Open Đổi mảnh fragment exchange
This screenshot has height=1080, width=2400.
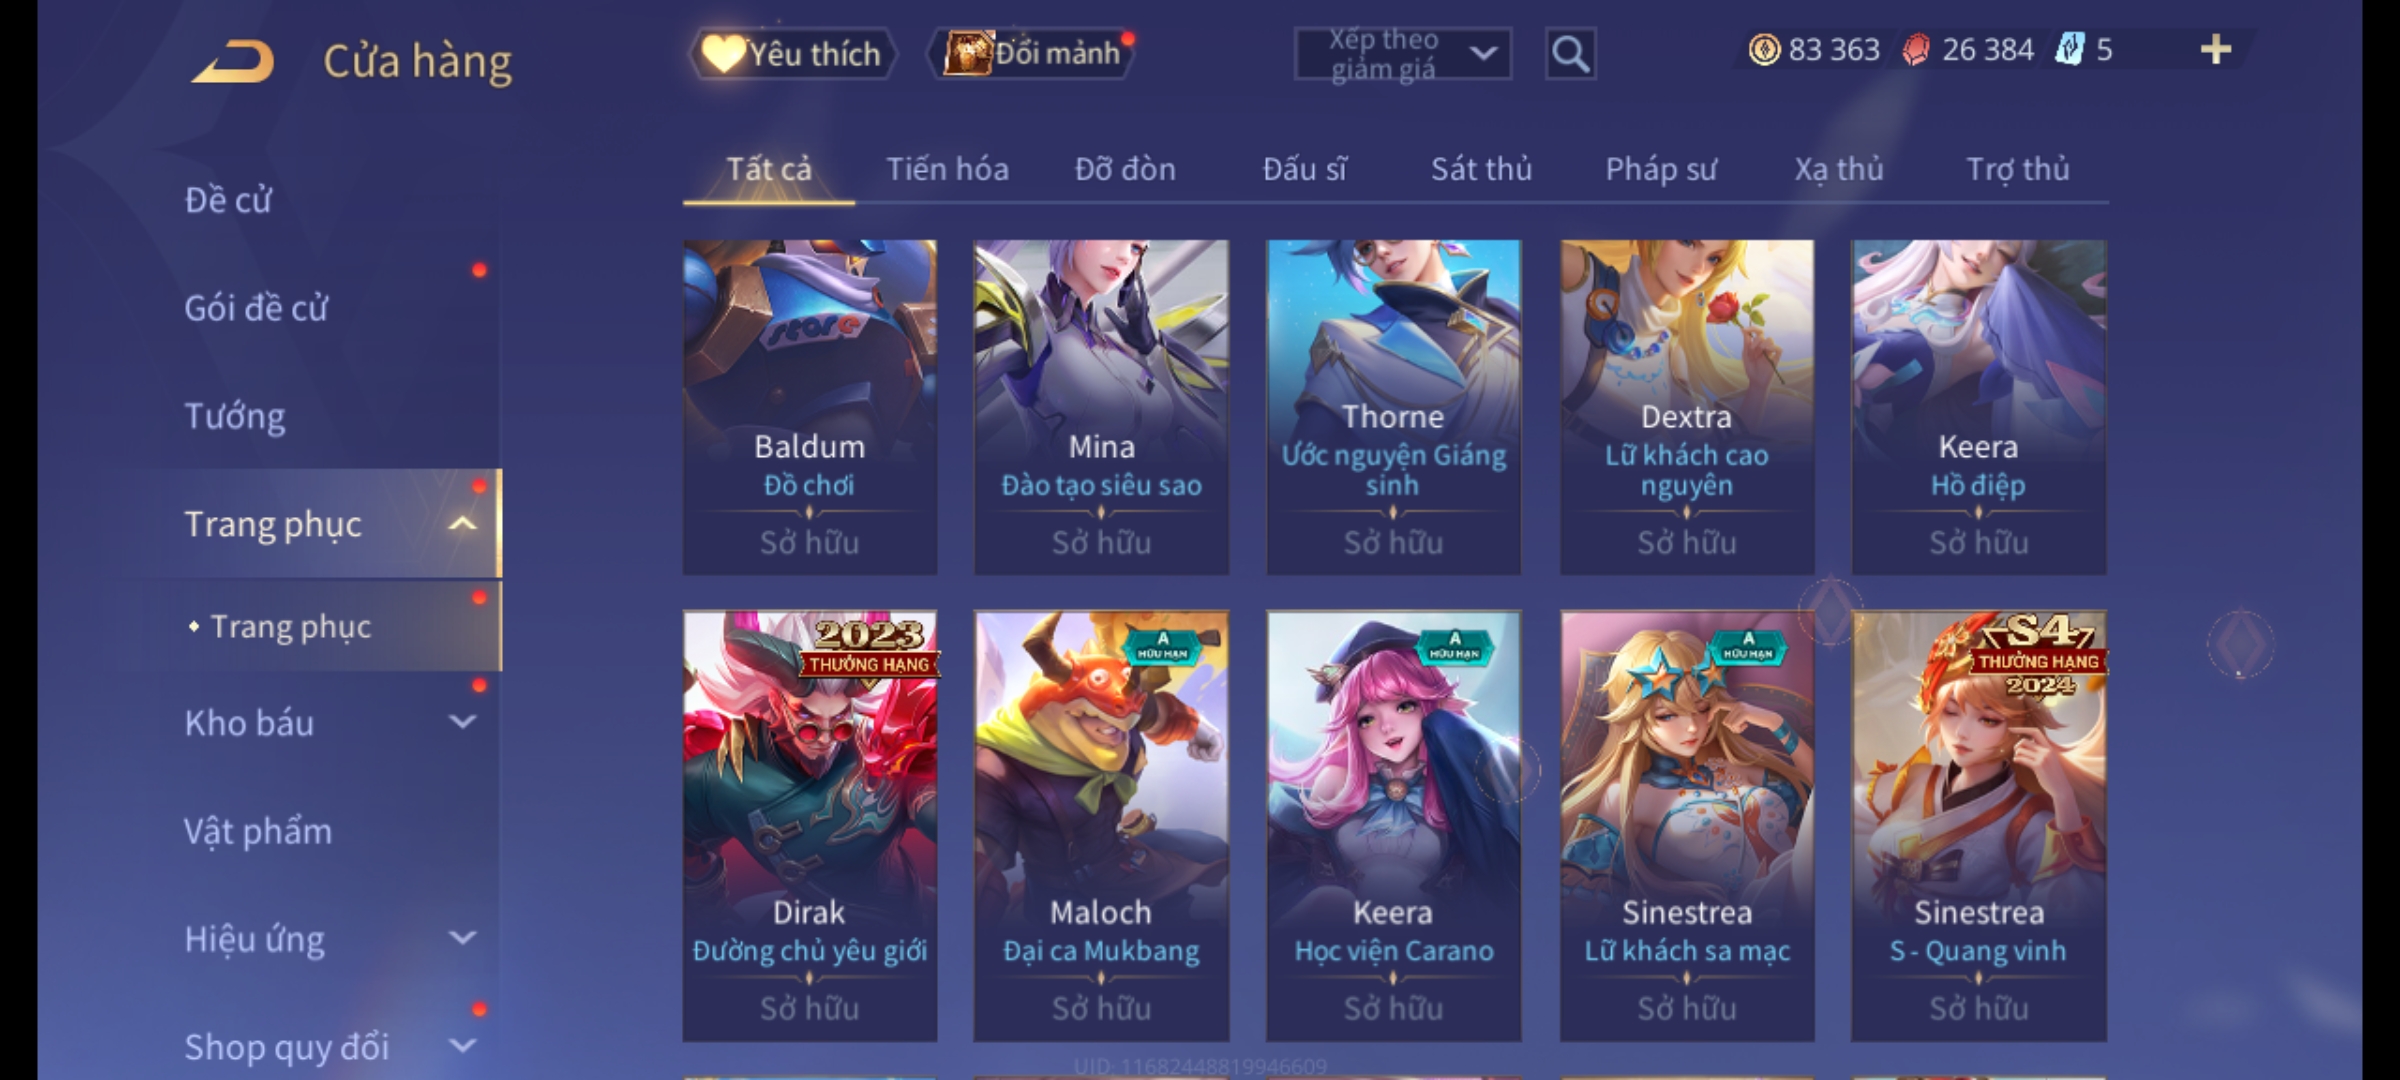click(1032, 53)
